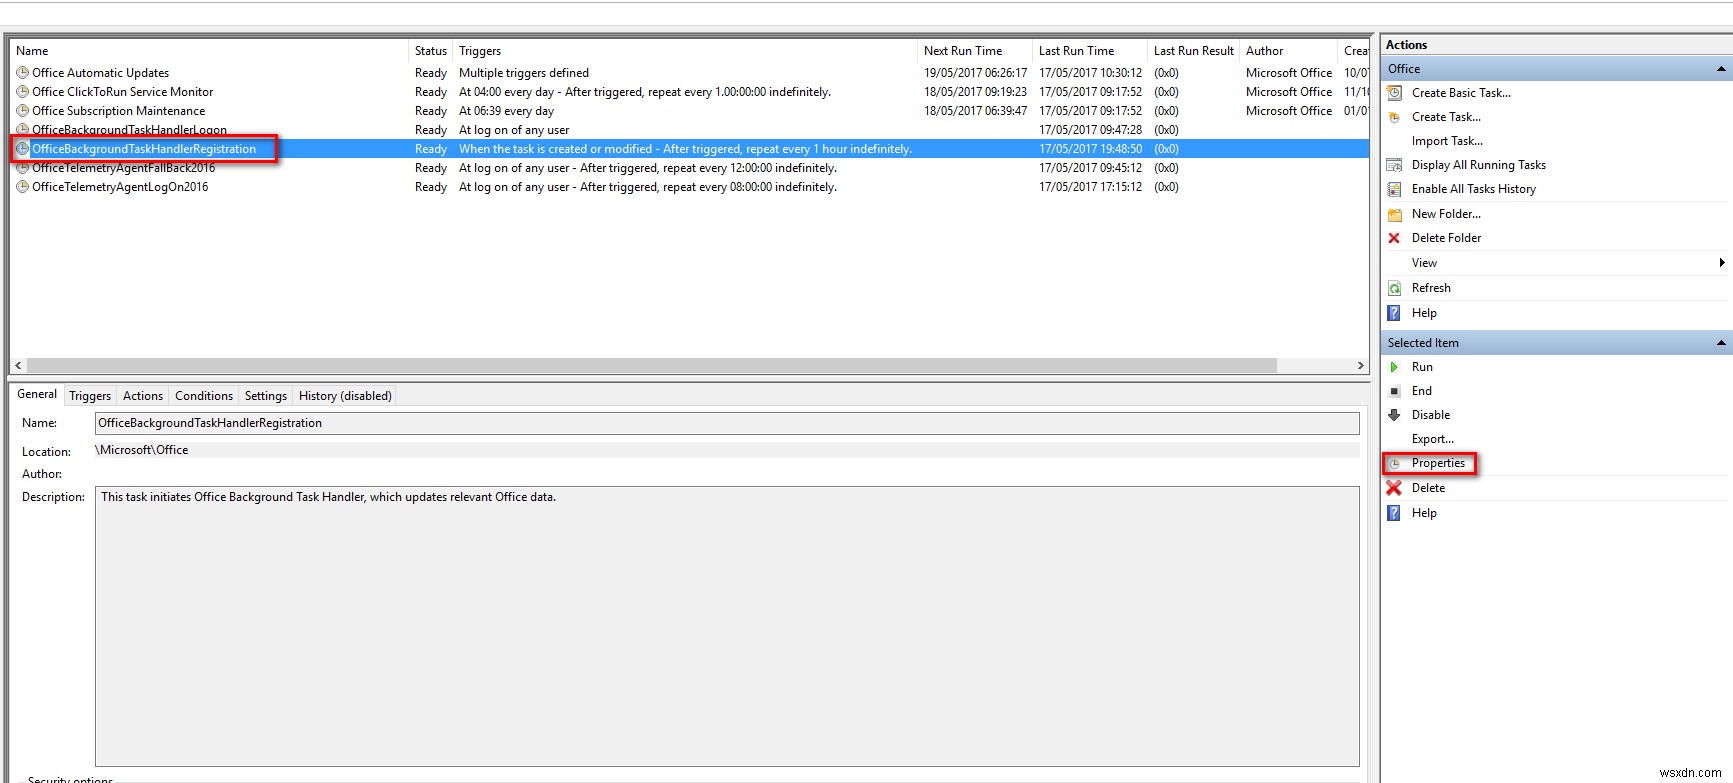Click the Office Subscription Maintenance task icon
1733x783 pixels.
click(x=22, y=111)
